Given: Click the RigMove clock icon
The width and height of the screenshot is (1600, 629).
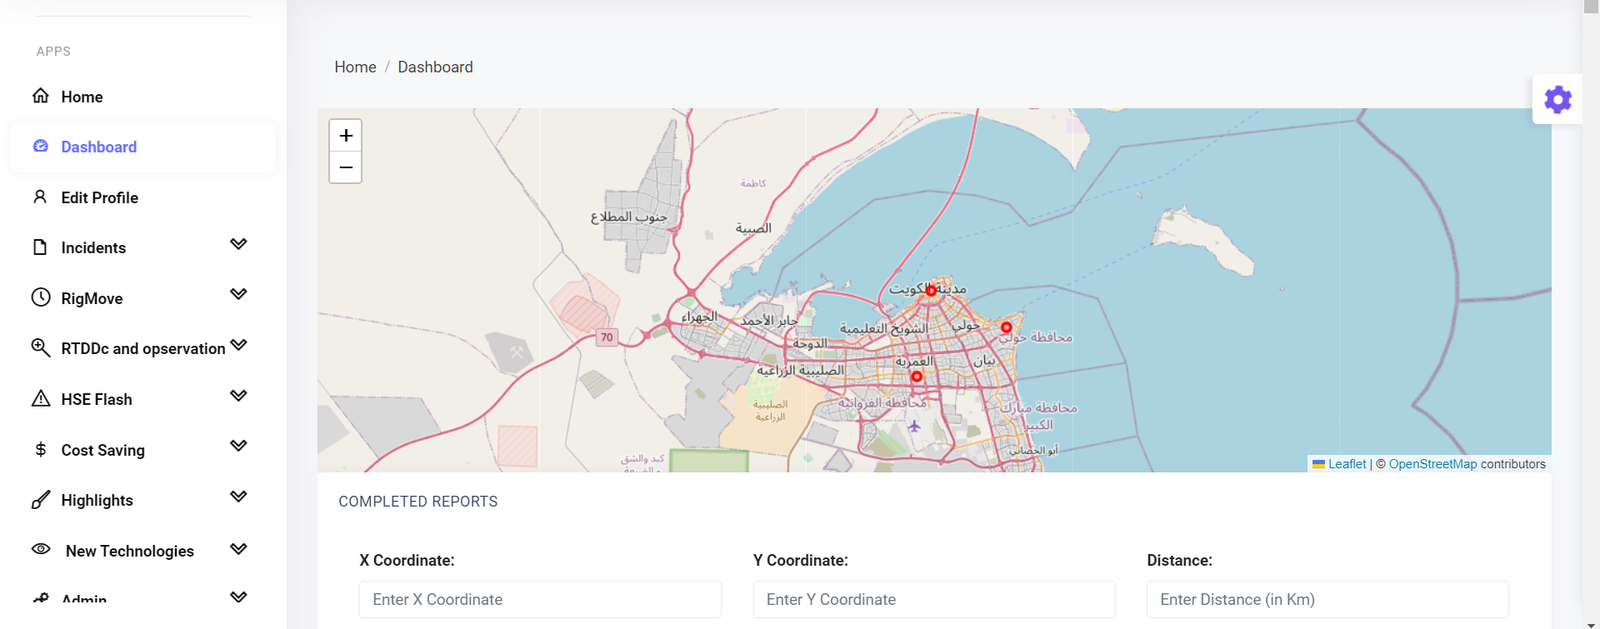Looking at the screenshot, I should (40, 297).
